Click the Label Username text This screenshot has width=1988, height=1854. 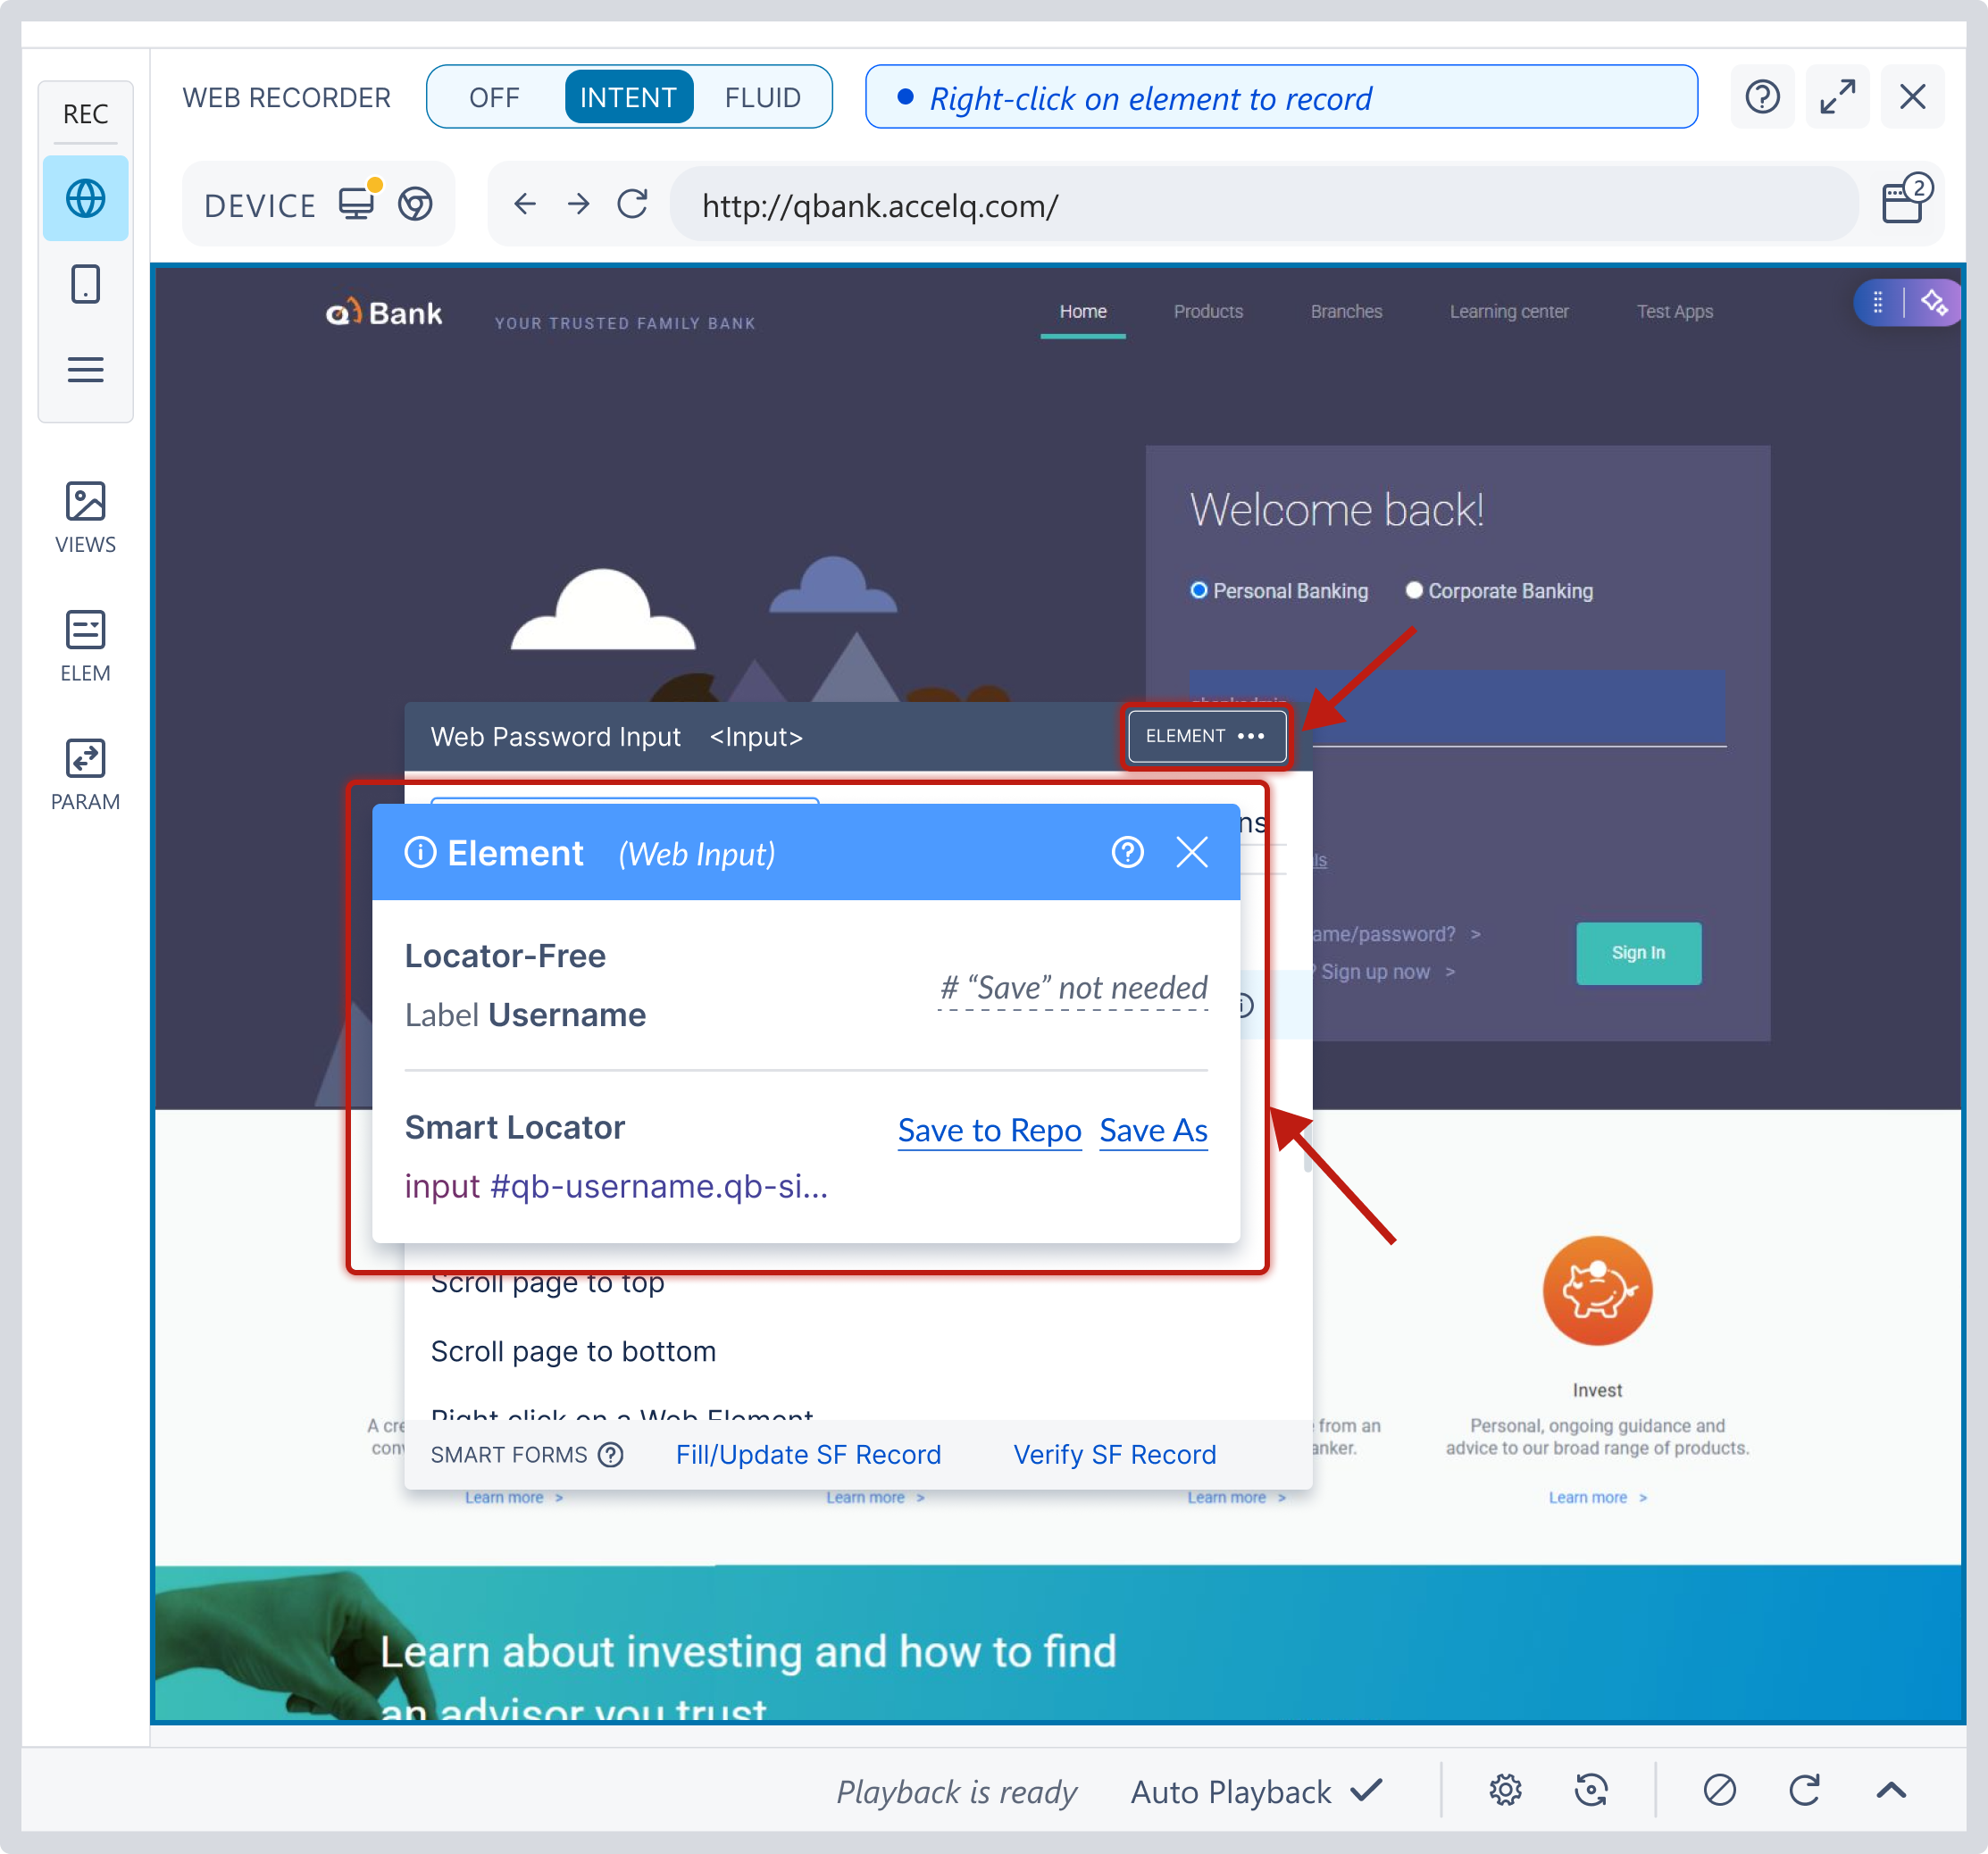(x=525, y=1015)
